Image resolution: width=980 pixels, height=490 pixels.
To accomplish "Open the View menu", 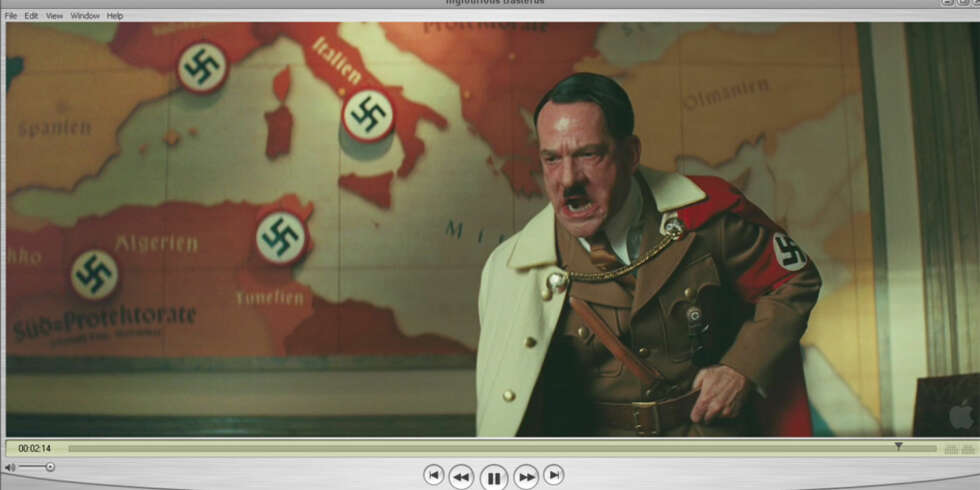I will (54, 16).
